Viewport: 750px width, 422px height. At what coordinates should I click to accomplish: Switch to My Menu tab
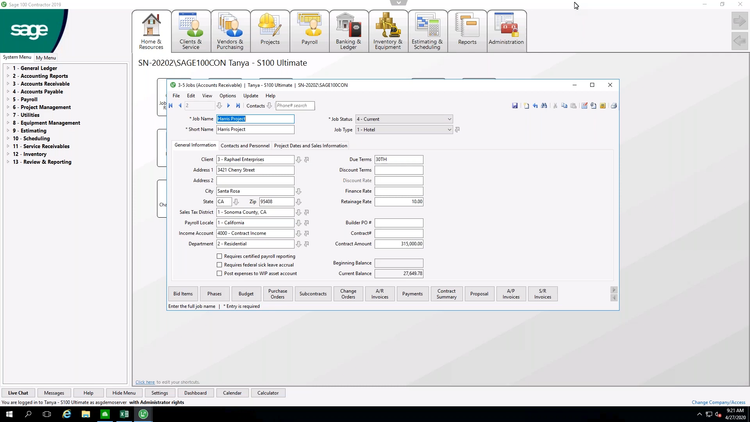pyautogui.click(x=46, y=57)
